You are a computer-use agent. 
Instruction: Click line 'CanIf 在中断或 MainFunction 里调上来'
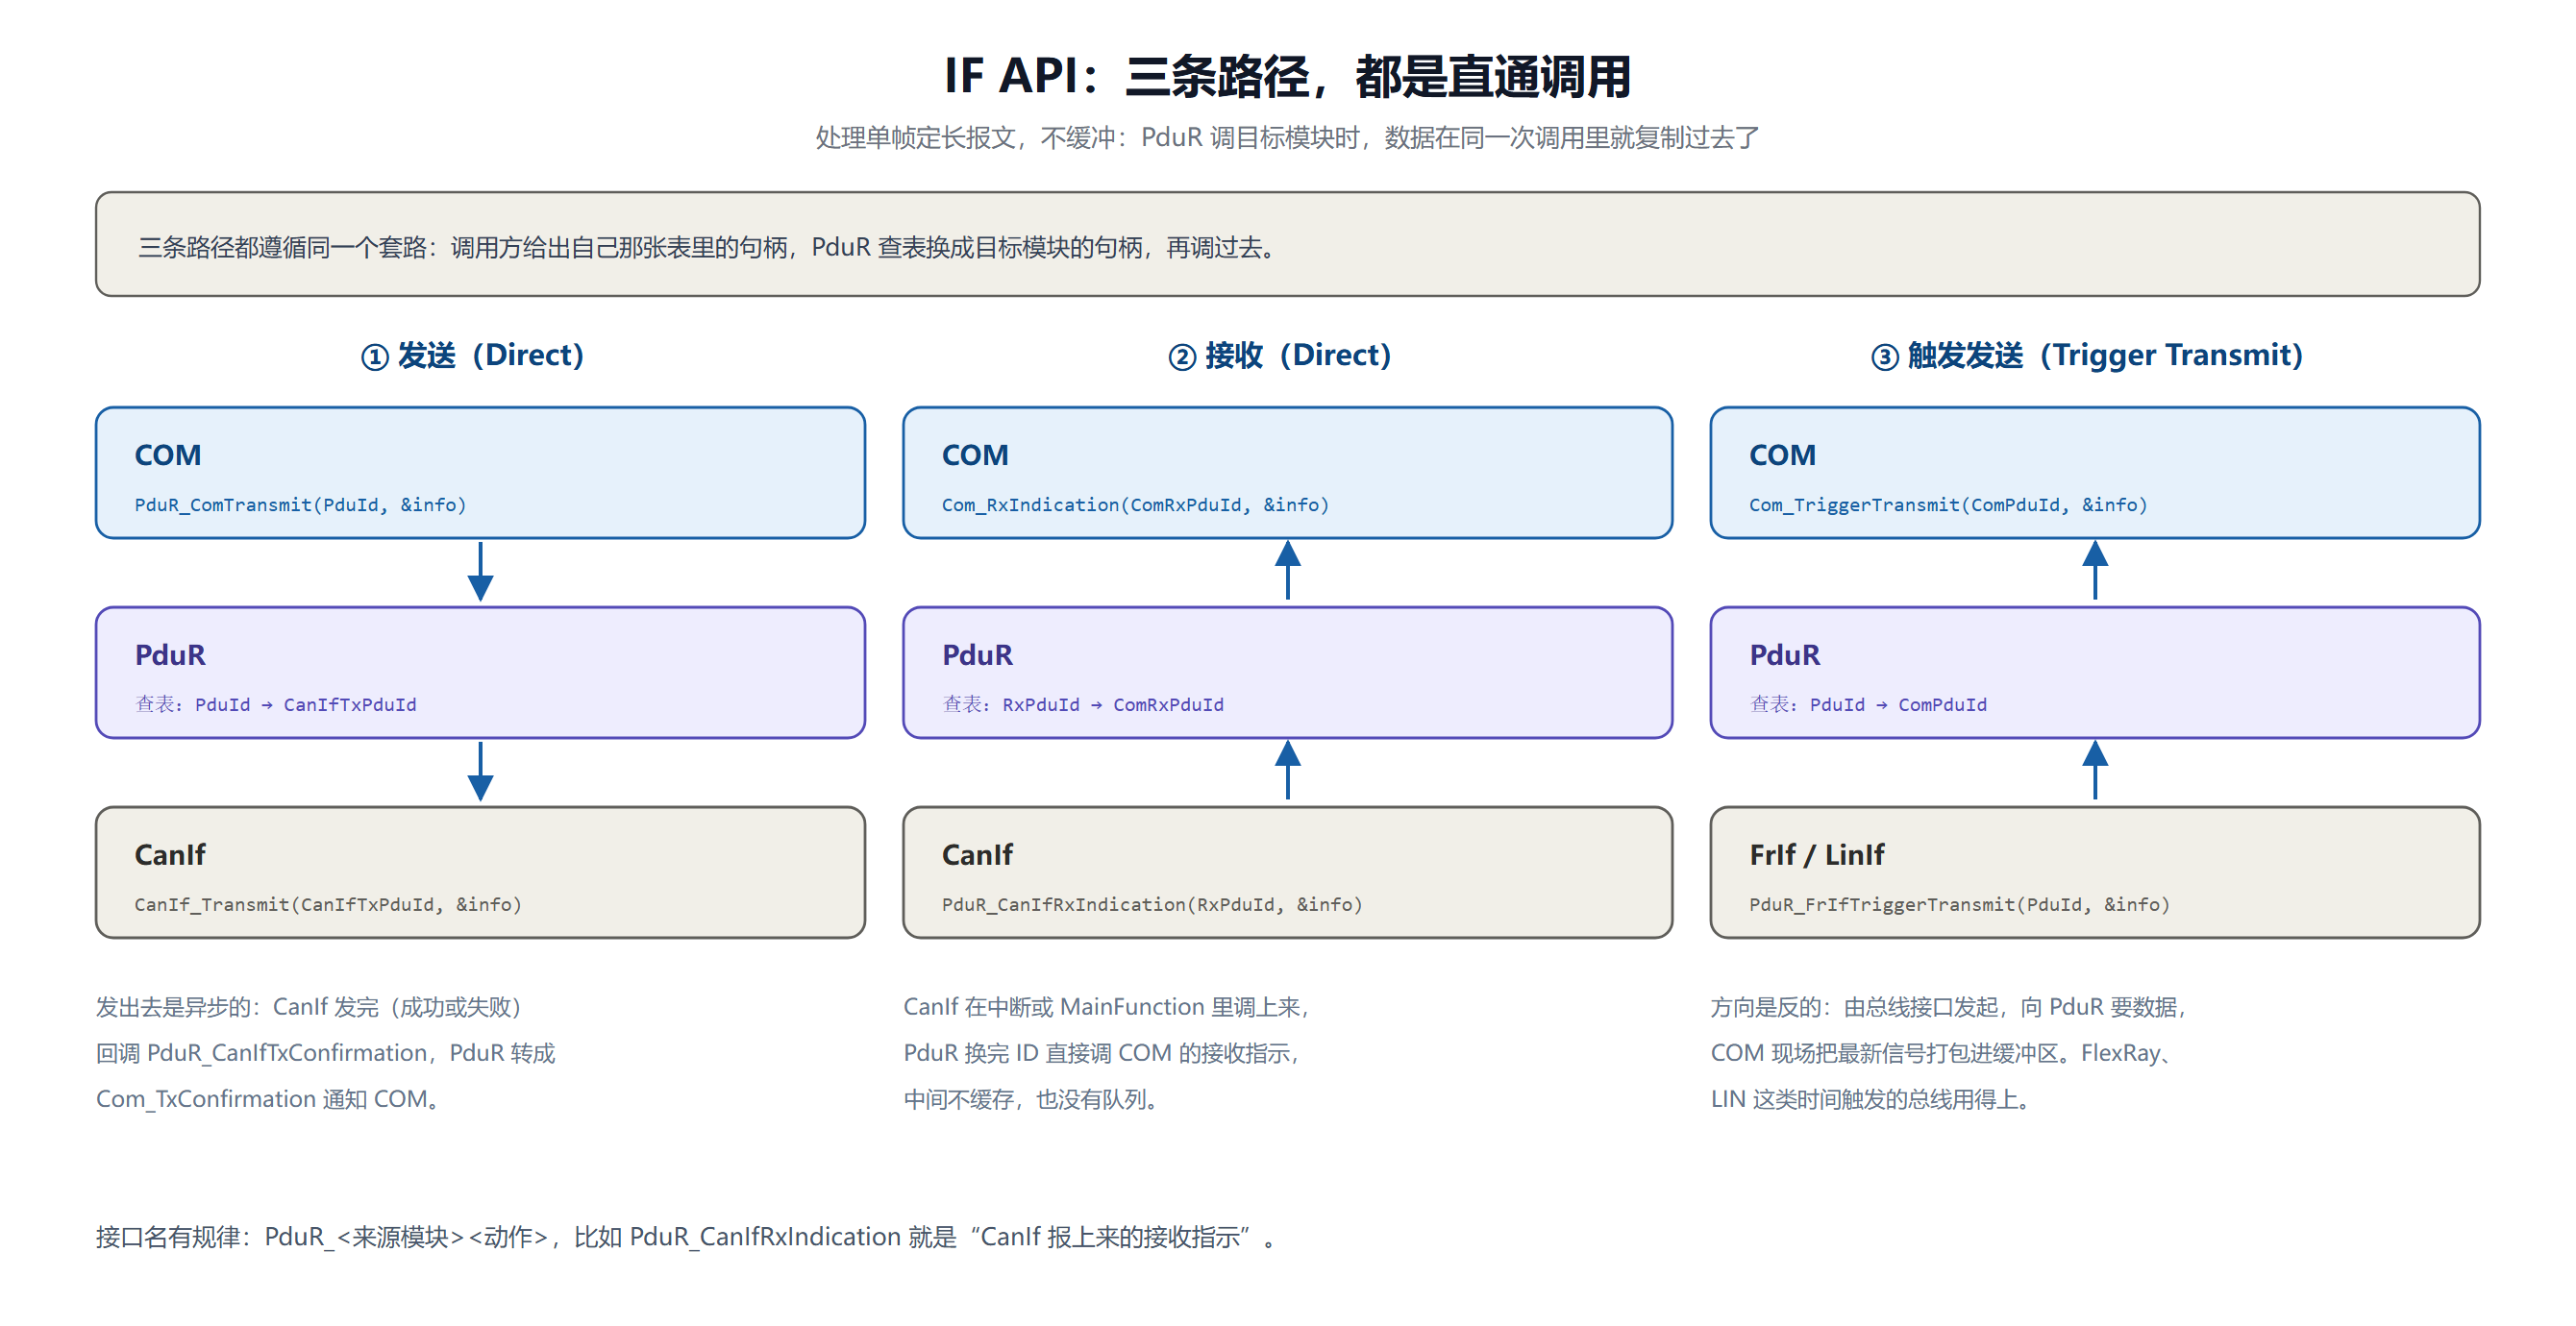point(1107,1007)
